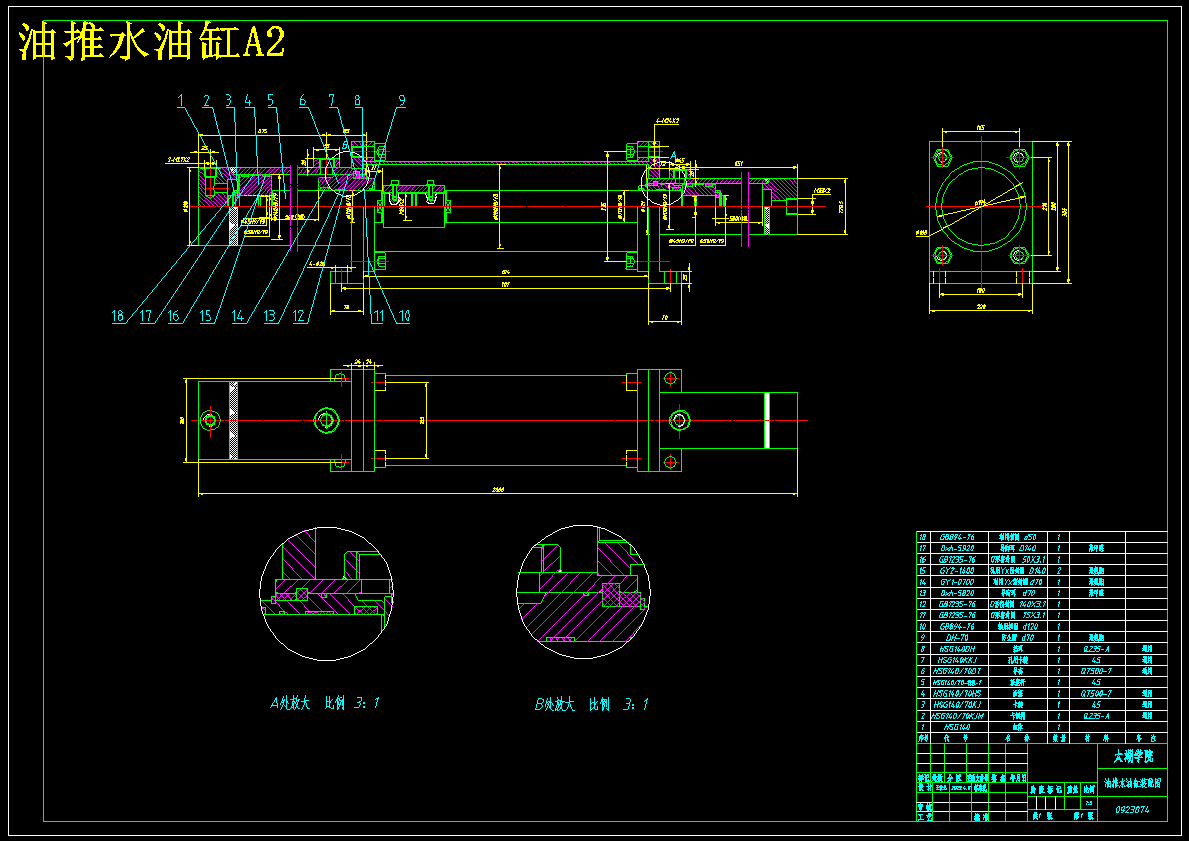
Task: Click the drawing name 油推水油缸装配图
Action: 1132,782
